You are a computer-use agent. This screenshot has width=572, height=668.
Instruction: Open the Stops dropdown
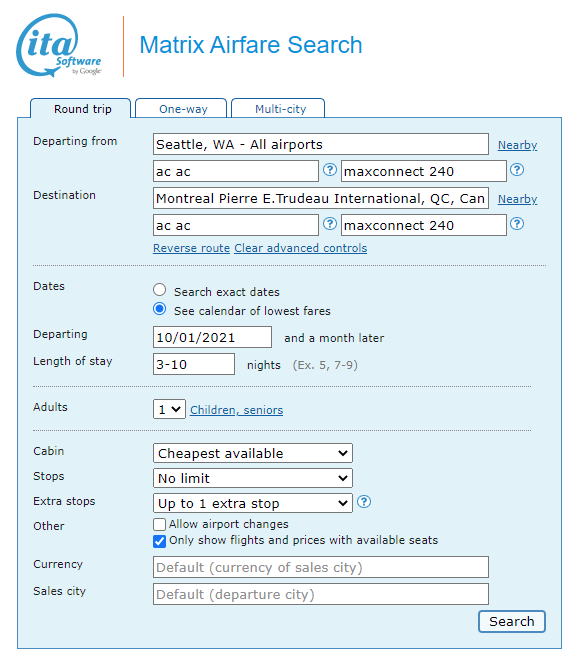pyautogui.click(x=253, y=478)
